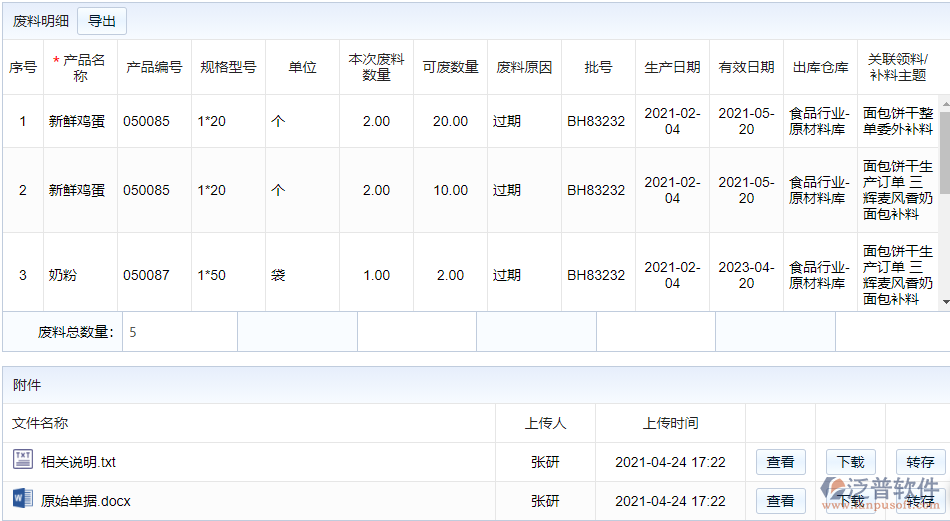The image size is (950, 521).
Task: Open the 相关说明.txt file name
Action: (x=78, y=462)
